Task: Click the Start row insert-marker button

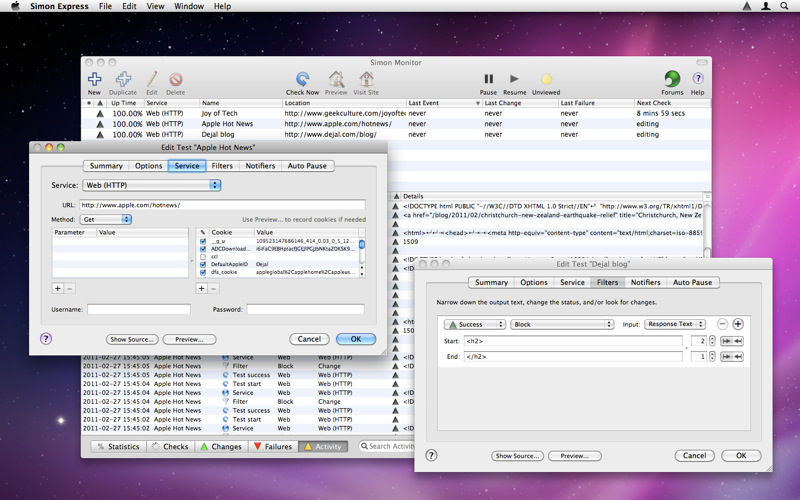Action: (732, 341)
